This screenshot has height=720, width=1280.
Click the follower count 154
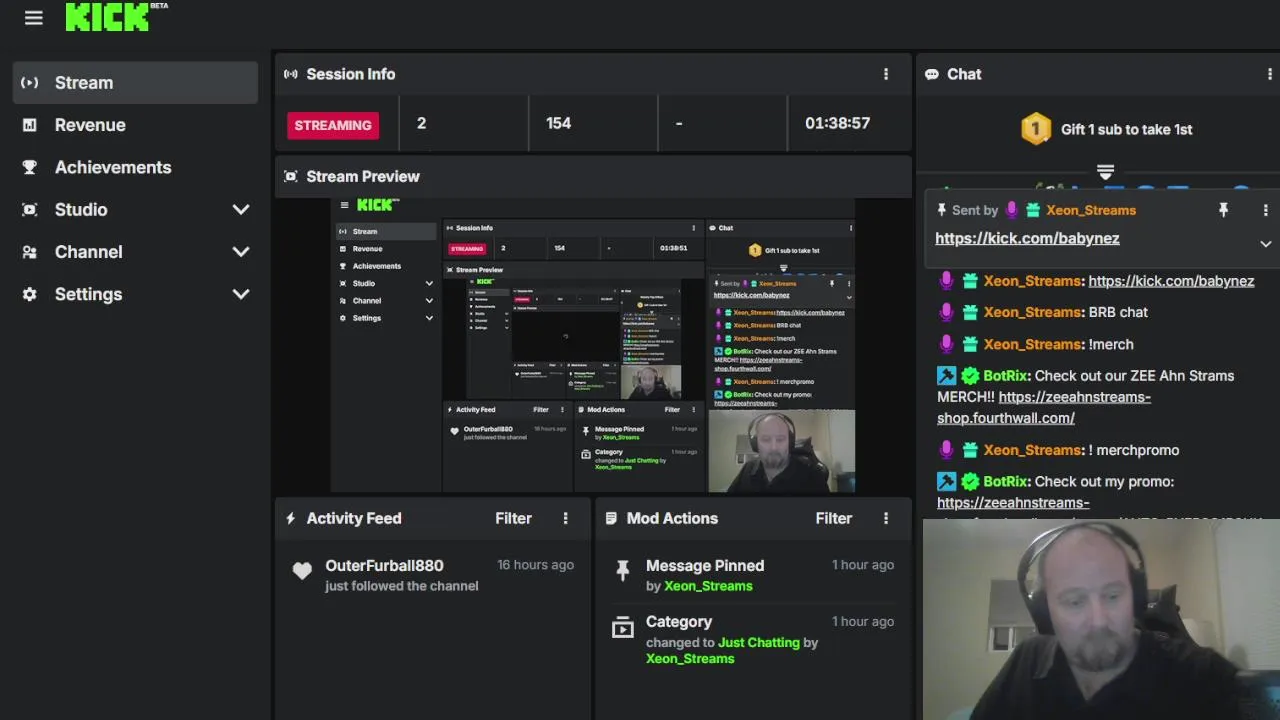pyautogui.click(x=558, y=123)
